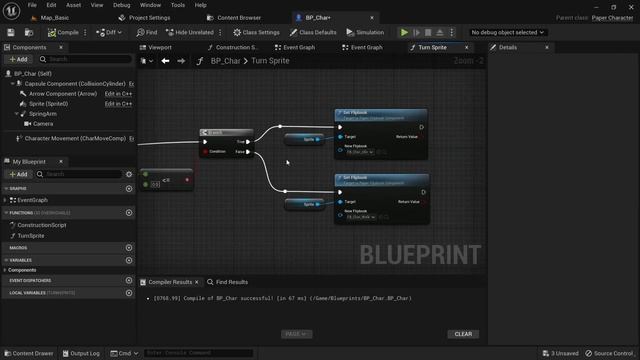Image resolution: width=640 pixels, height=360 pixels.
Task: Open the Paper Character parent class link
Action: [x=612, y=18]
